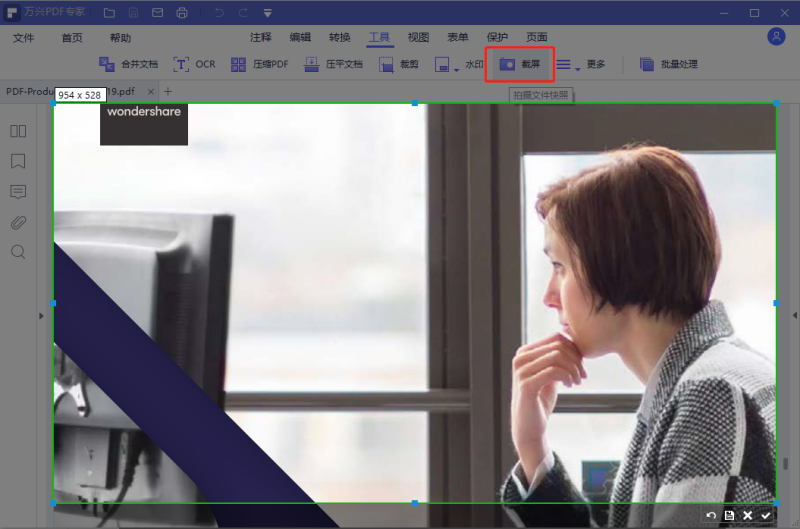
Task: Expand quick access toolbar dropdown arrow
Action: click(x=267, y=13)
